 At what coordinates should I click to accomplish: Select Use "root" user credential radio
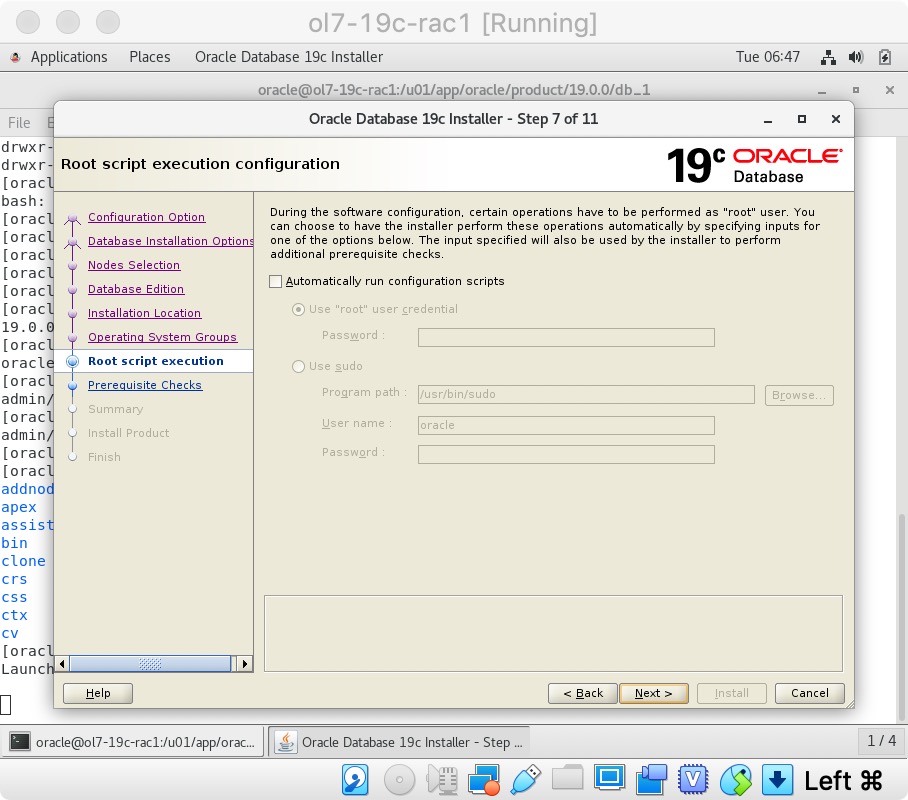coord(298,309)
